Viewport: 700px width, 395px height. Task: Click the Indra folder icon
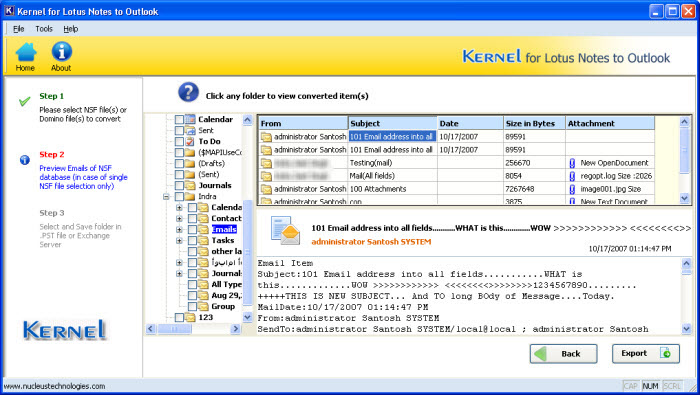click(x=191, y=196)
